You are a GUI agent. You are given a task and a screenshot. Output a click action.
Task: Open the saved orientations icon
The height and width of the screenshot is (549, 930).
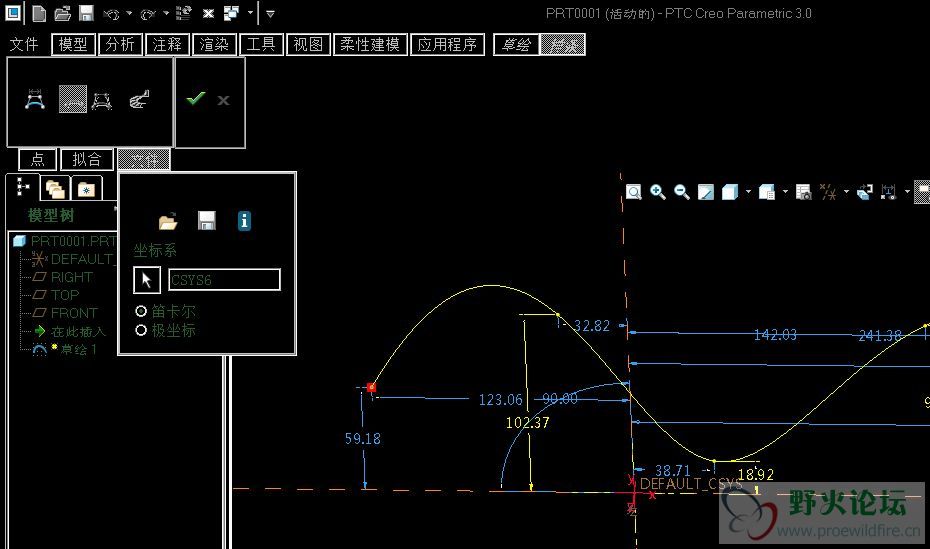(767, 191)
